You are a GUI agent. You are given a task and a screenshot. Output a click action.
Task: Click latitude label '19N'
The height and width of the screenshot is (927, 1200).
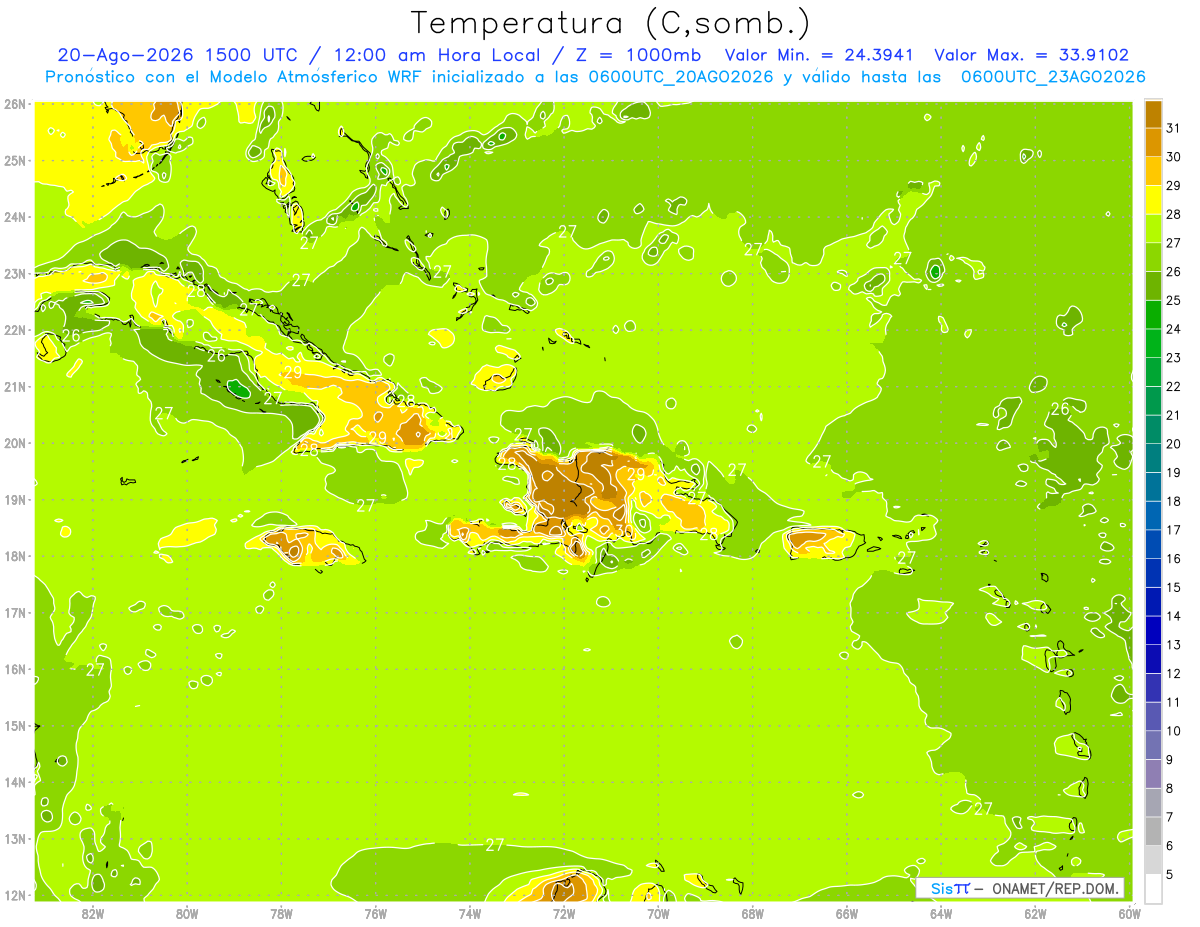click(x=15, y=500)
